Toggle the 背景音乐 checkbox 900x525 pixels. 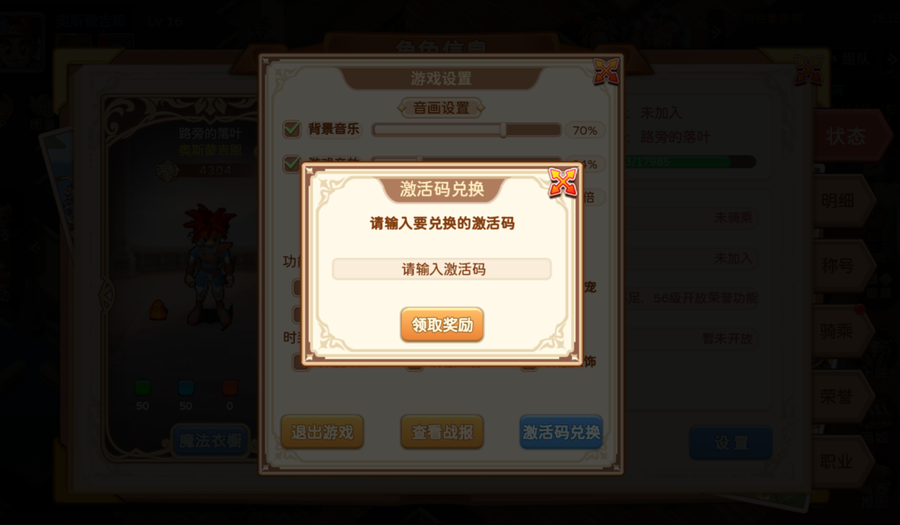(x=292, y=129)
